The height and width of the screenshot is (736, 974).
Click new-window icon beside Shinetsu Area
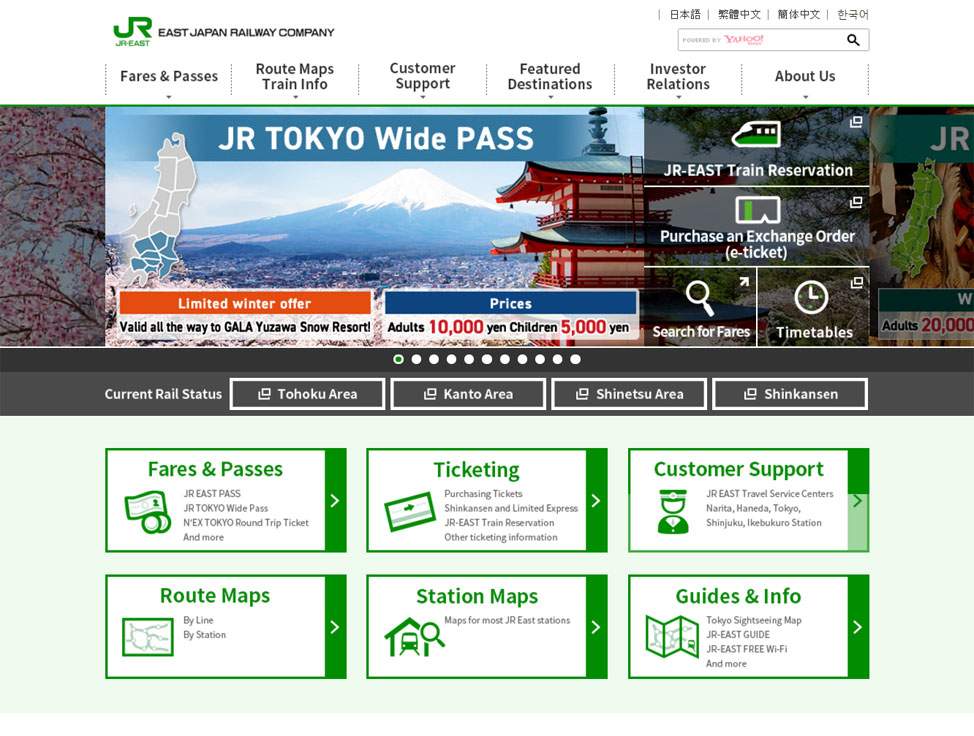click(582, 394)
